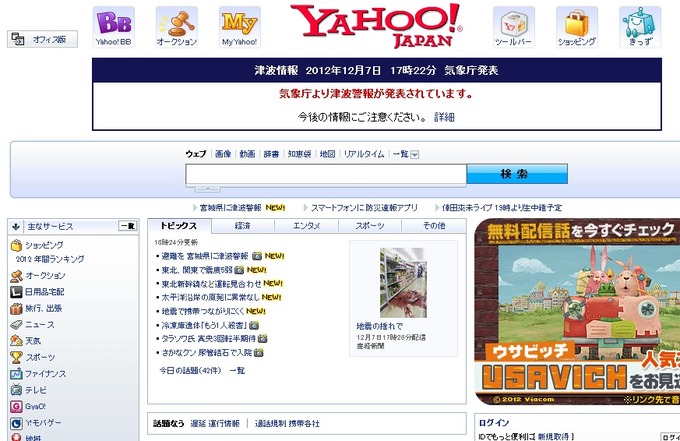Click the Yahoo! Japan logo
The width and height of the screenshot is (680, 441).
pyautogui.click(x=376, y=26)
